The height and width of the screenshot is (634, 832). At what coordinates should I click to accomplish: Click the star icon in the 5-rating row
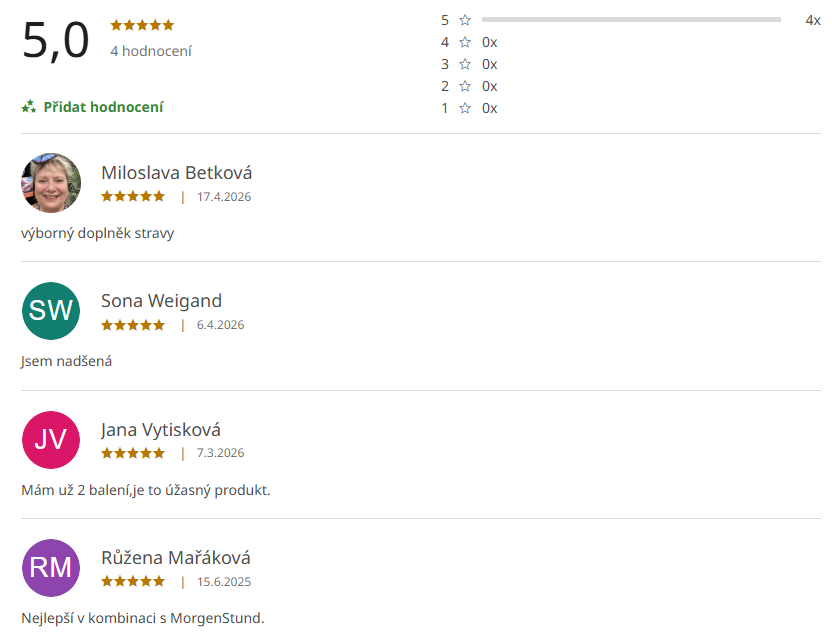pyautogui.click(x=465, y=20)
